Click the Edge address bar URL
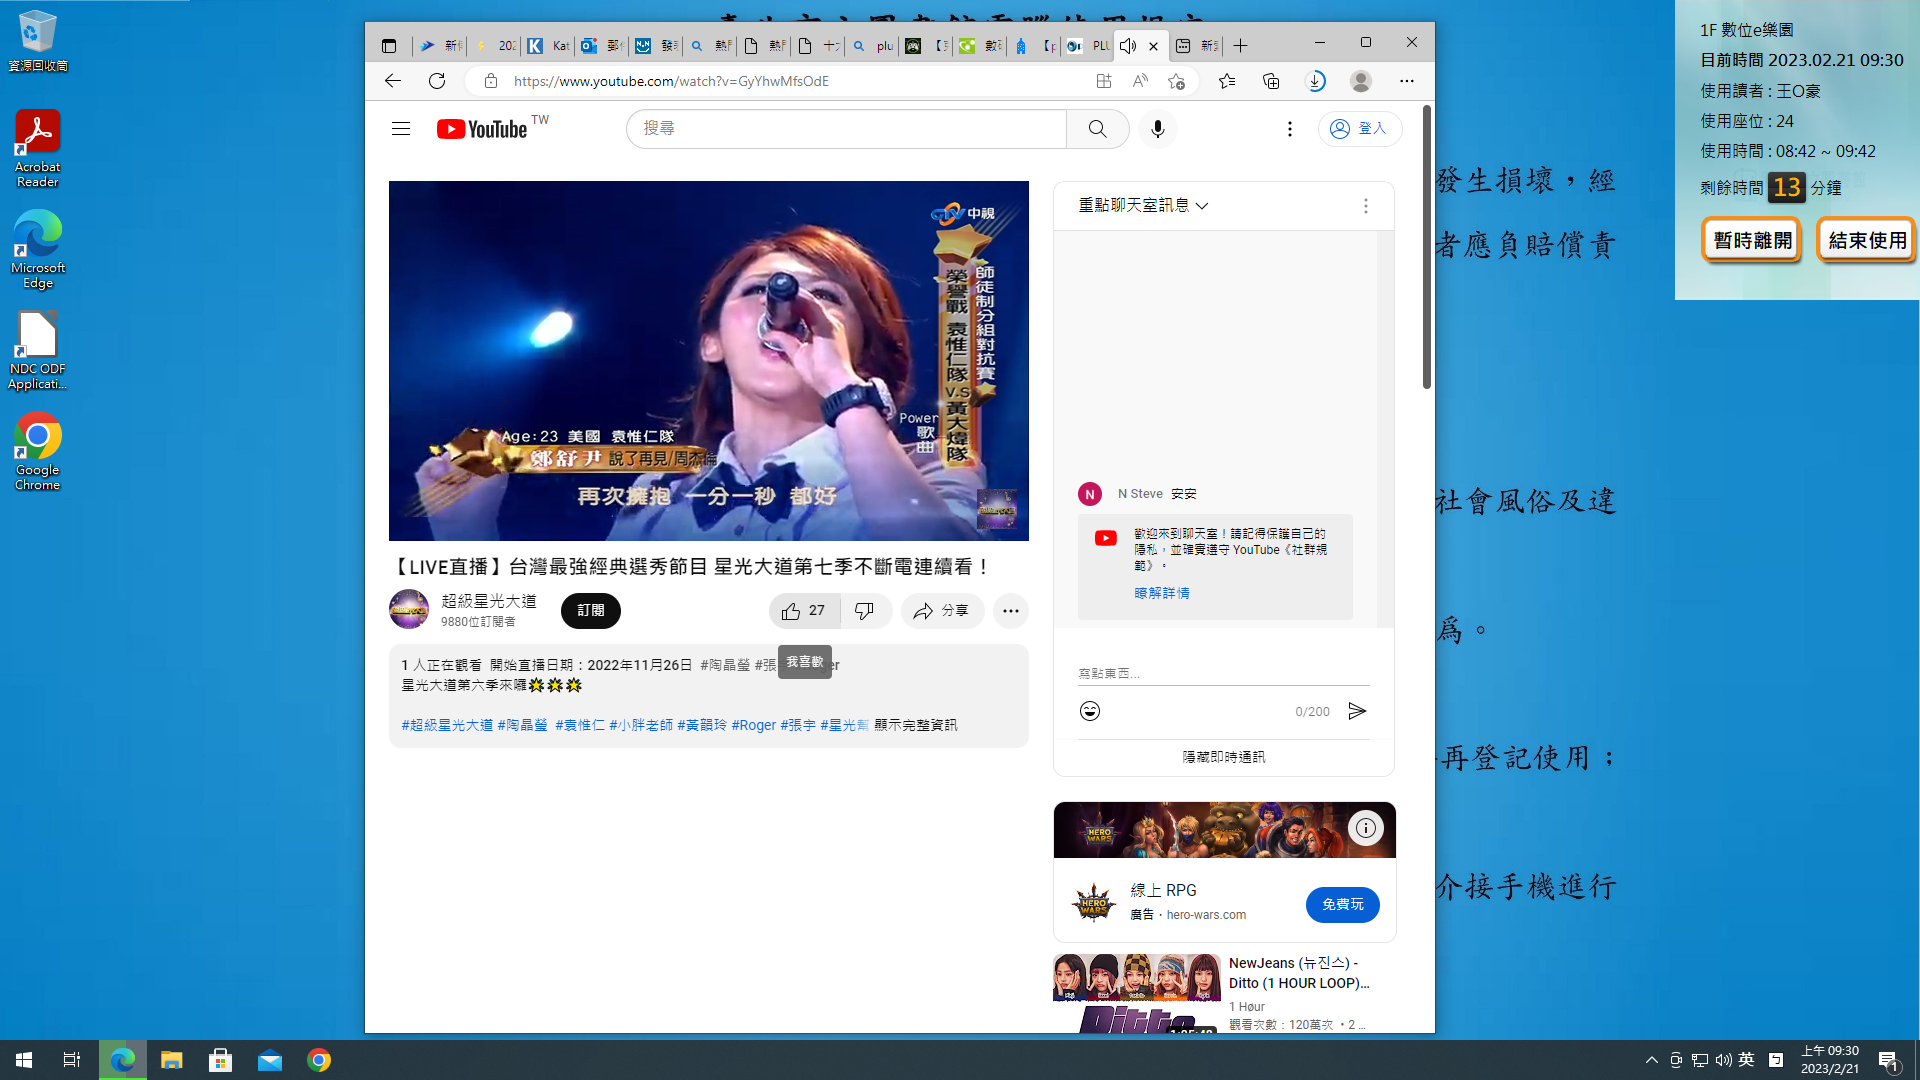 pos(671,81)
